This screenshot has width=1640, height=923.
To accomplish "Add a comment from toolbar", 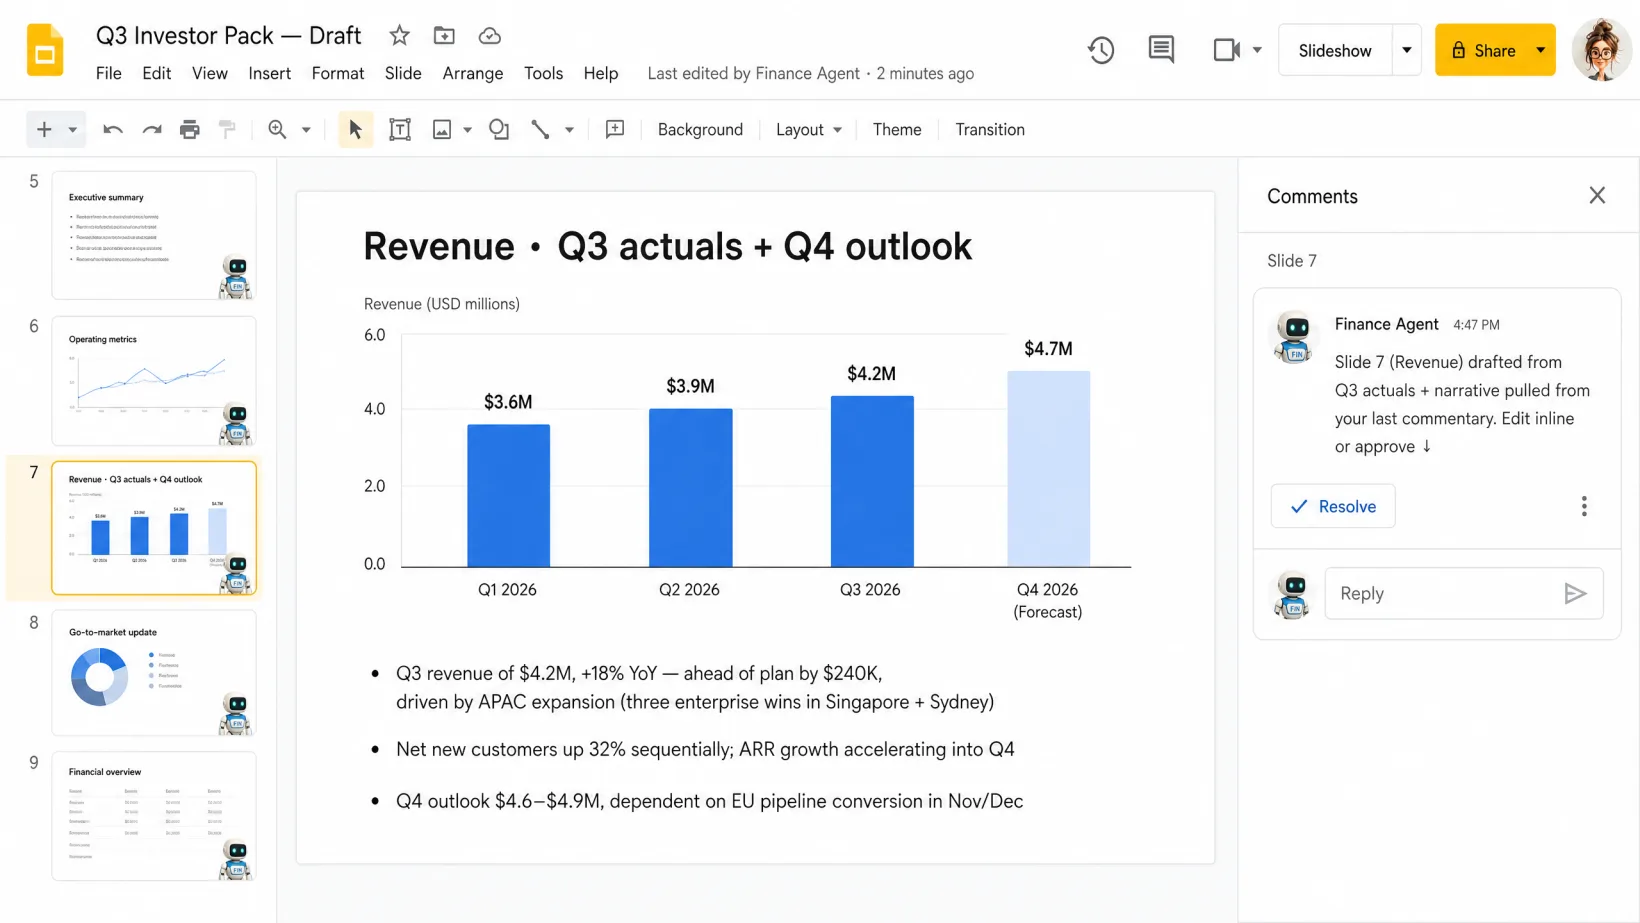I will click(615, 129).
